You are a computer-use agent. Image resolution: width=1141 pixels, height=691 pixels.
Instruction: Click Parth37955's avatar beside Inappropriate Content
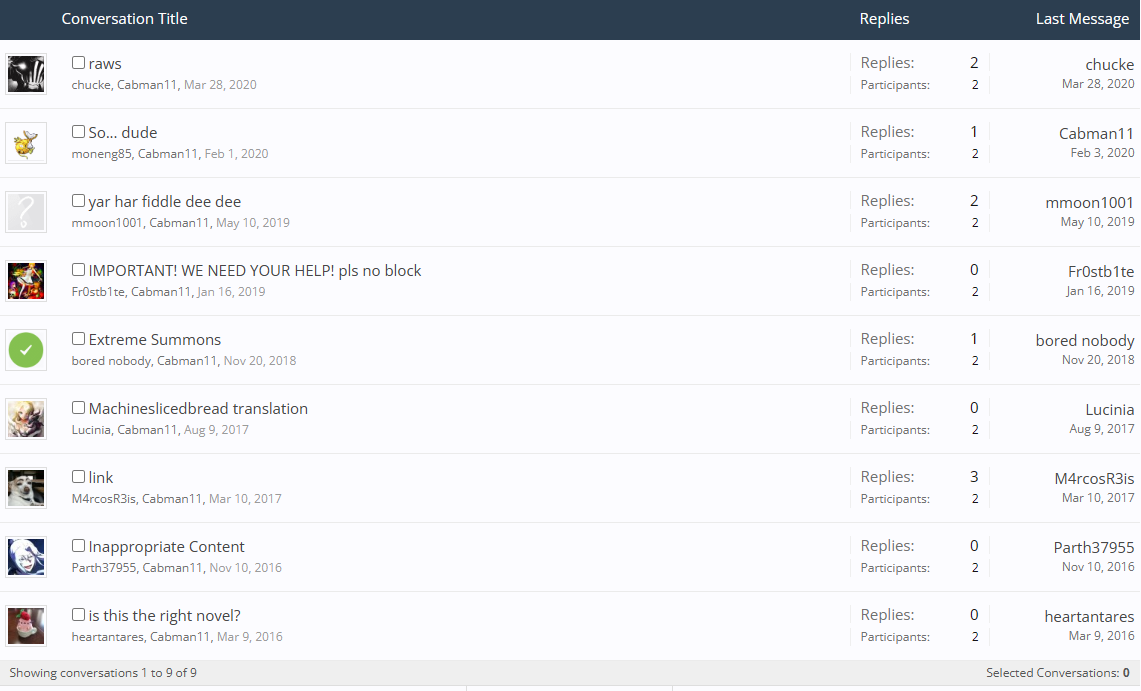[26, 557]
